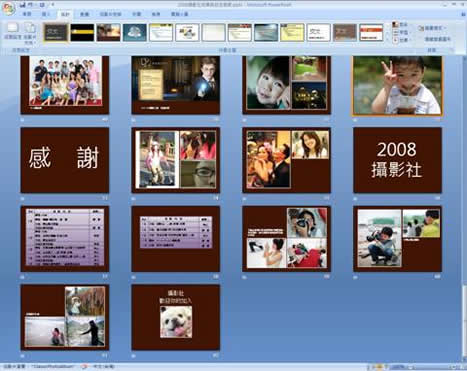The image size is (467, 371).
Task: Apply the pale yellow note theme
Action: click(x=292, y=33)
